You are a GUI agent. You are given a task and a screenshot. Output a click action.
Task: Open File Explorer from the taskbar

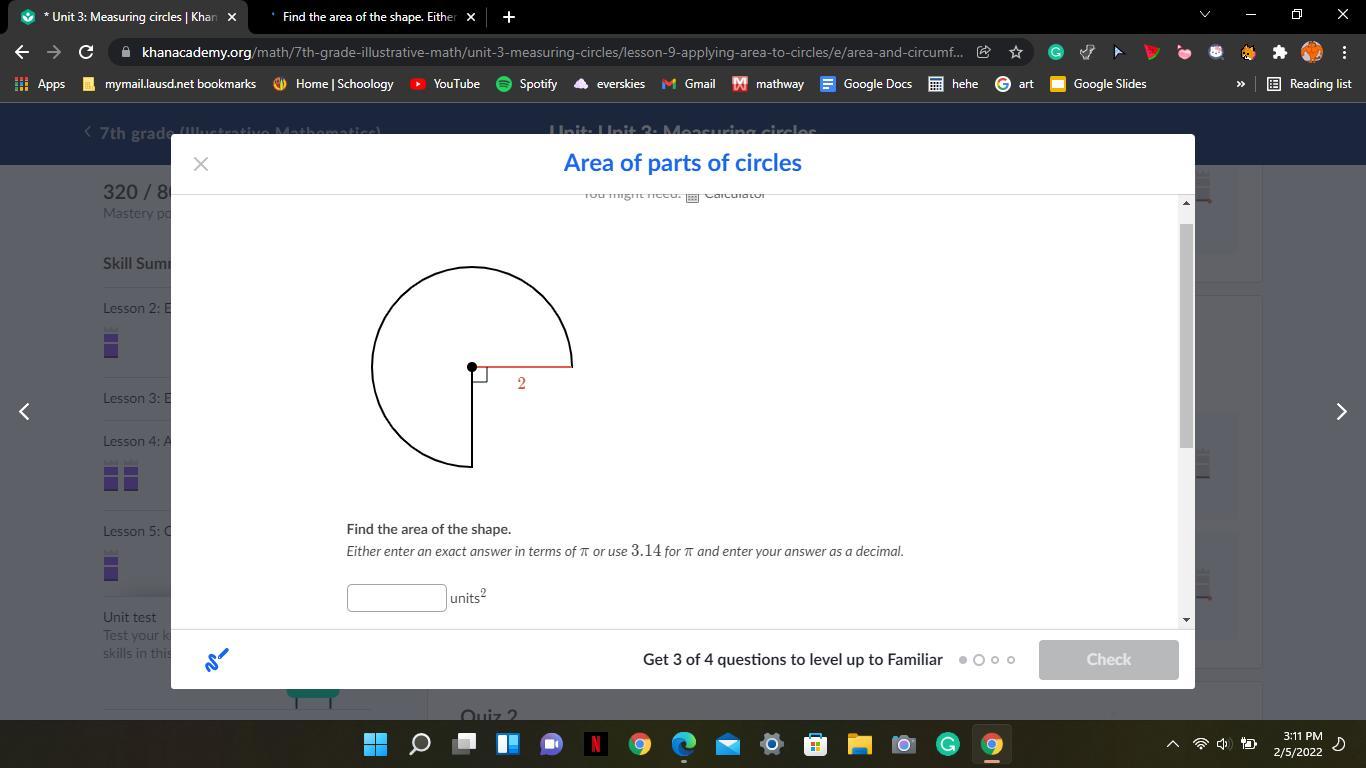(x=860, y=744)
